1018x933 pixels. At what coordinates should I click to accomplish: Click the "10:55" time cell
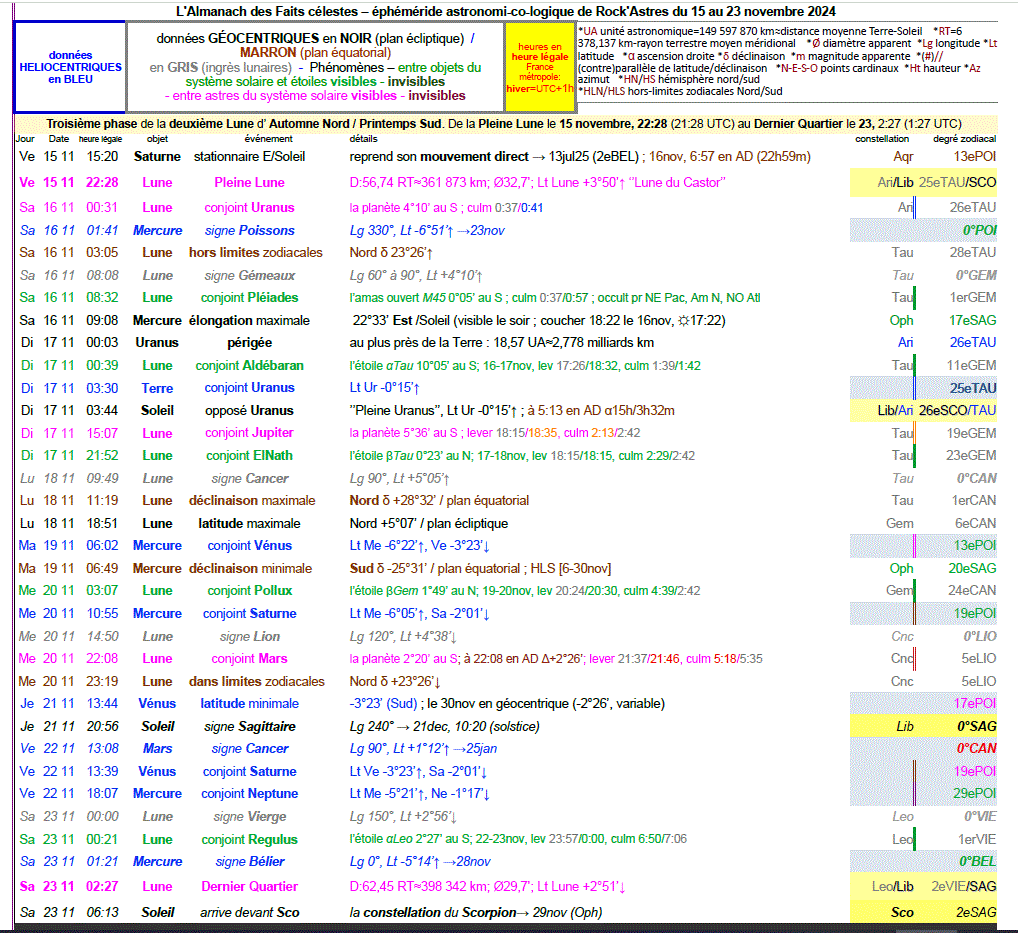coord(102,614)
